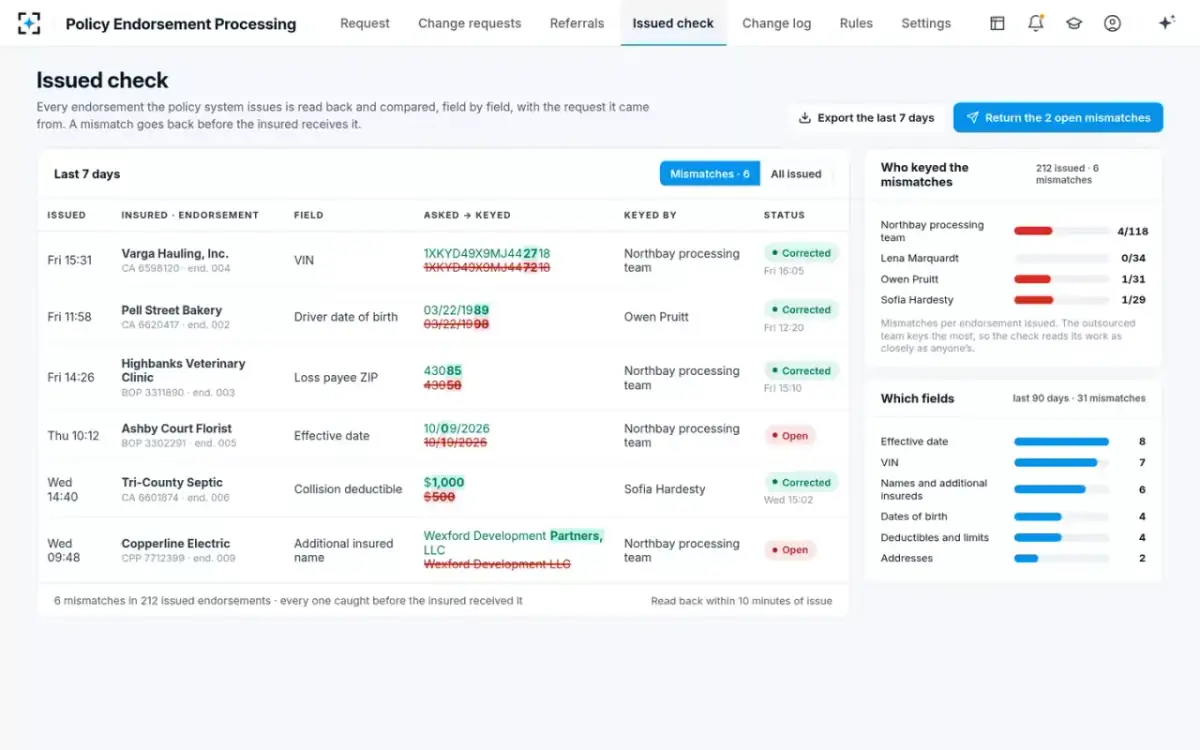
Task: Click the Effective date bar in Which fields
Action: pos(1061,442)
